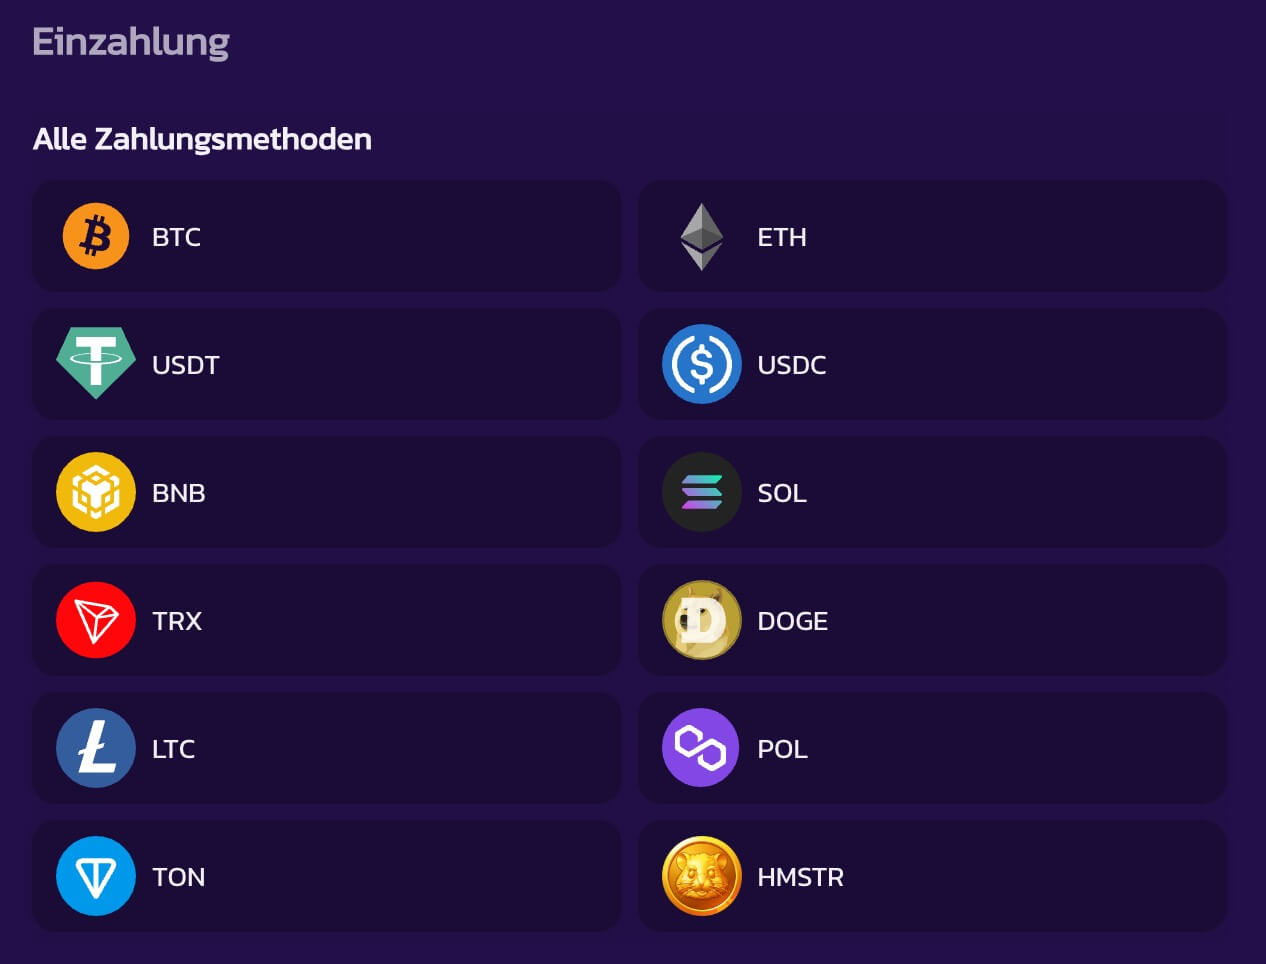Click the TRON red triangle icon
Screen dimensions: 1266x964
[96, 620]
